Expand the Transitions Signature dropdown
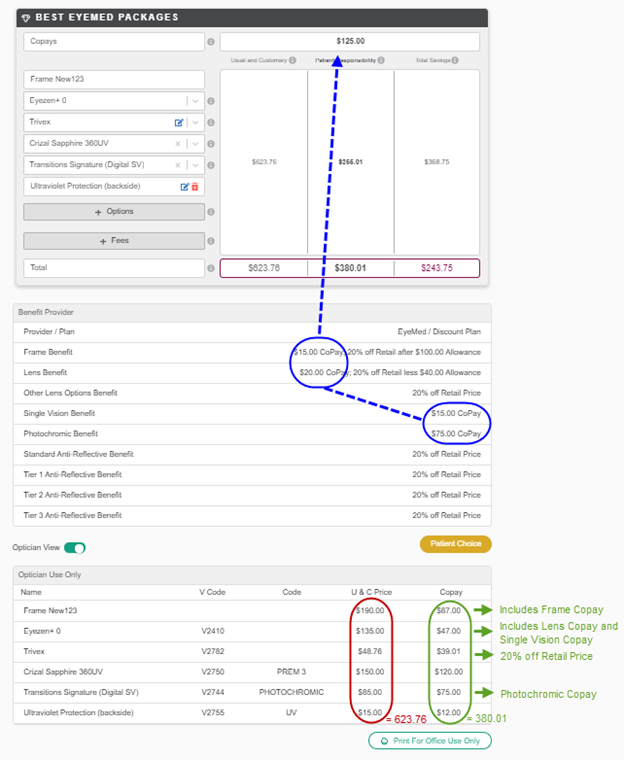624x760 pixels. 195,165
